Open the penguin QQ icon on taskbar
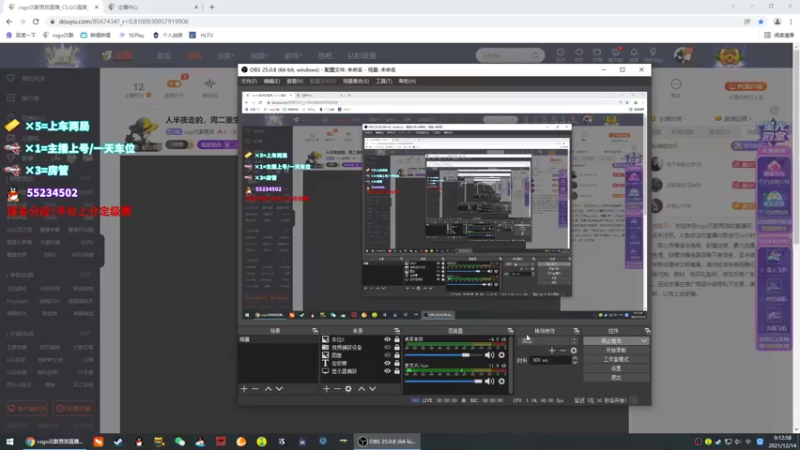This screenshot has height=450, width=800. click(x=139, y=442)
